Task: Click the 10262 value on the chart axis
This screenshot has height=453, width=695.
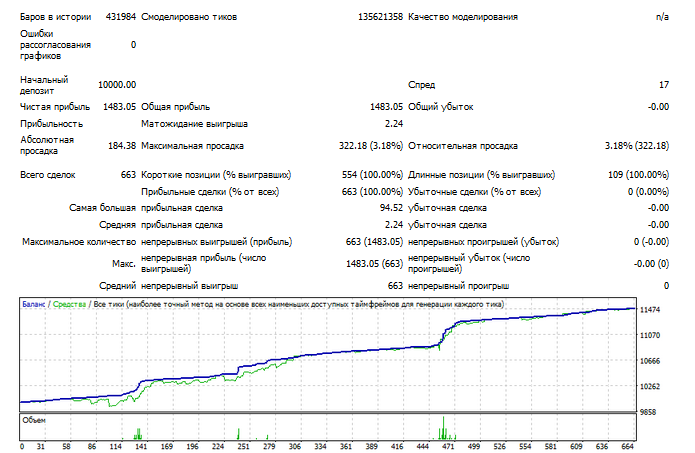Action: coord(650,387)
